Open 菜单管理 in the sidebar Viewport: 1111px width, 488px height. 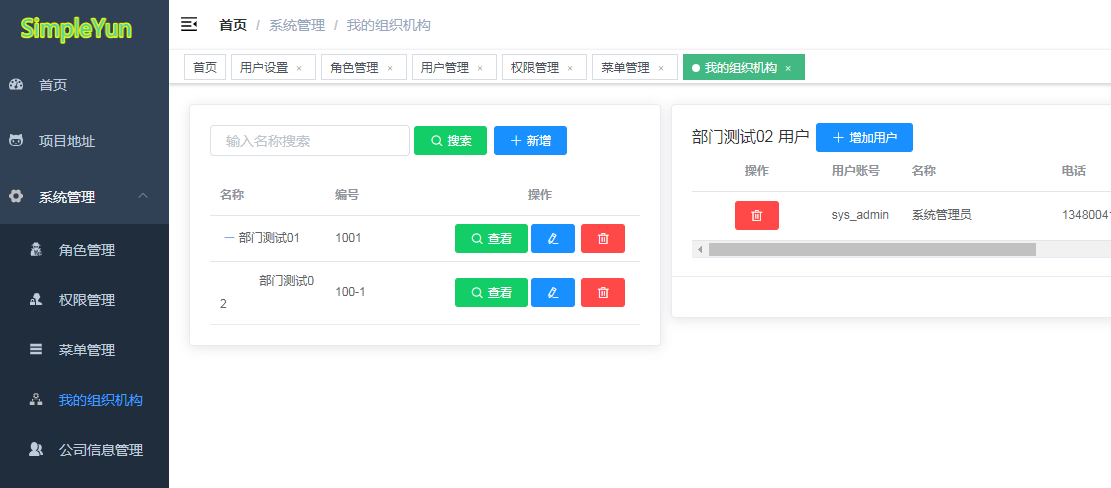coord(84,350)
